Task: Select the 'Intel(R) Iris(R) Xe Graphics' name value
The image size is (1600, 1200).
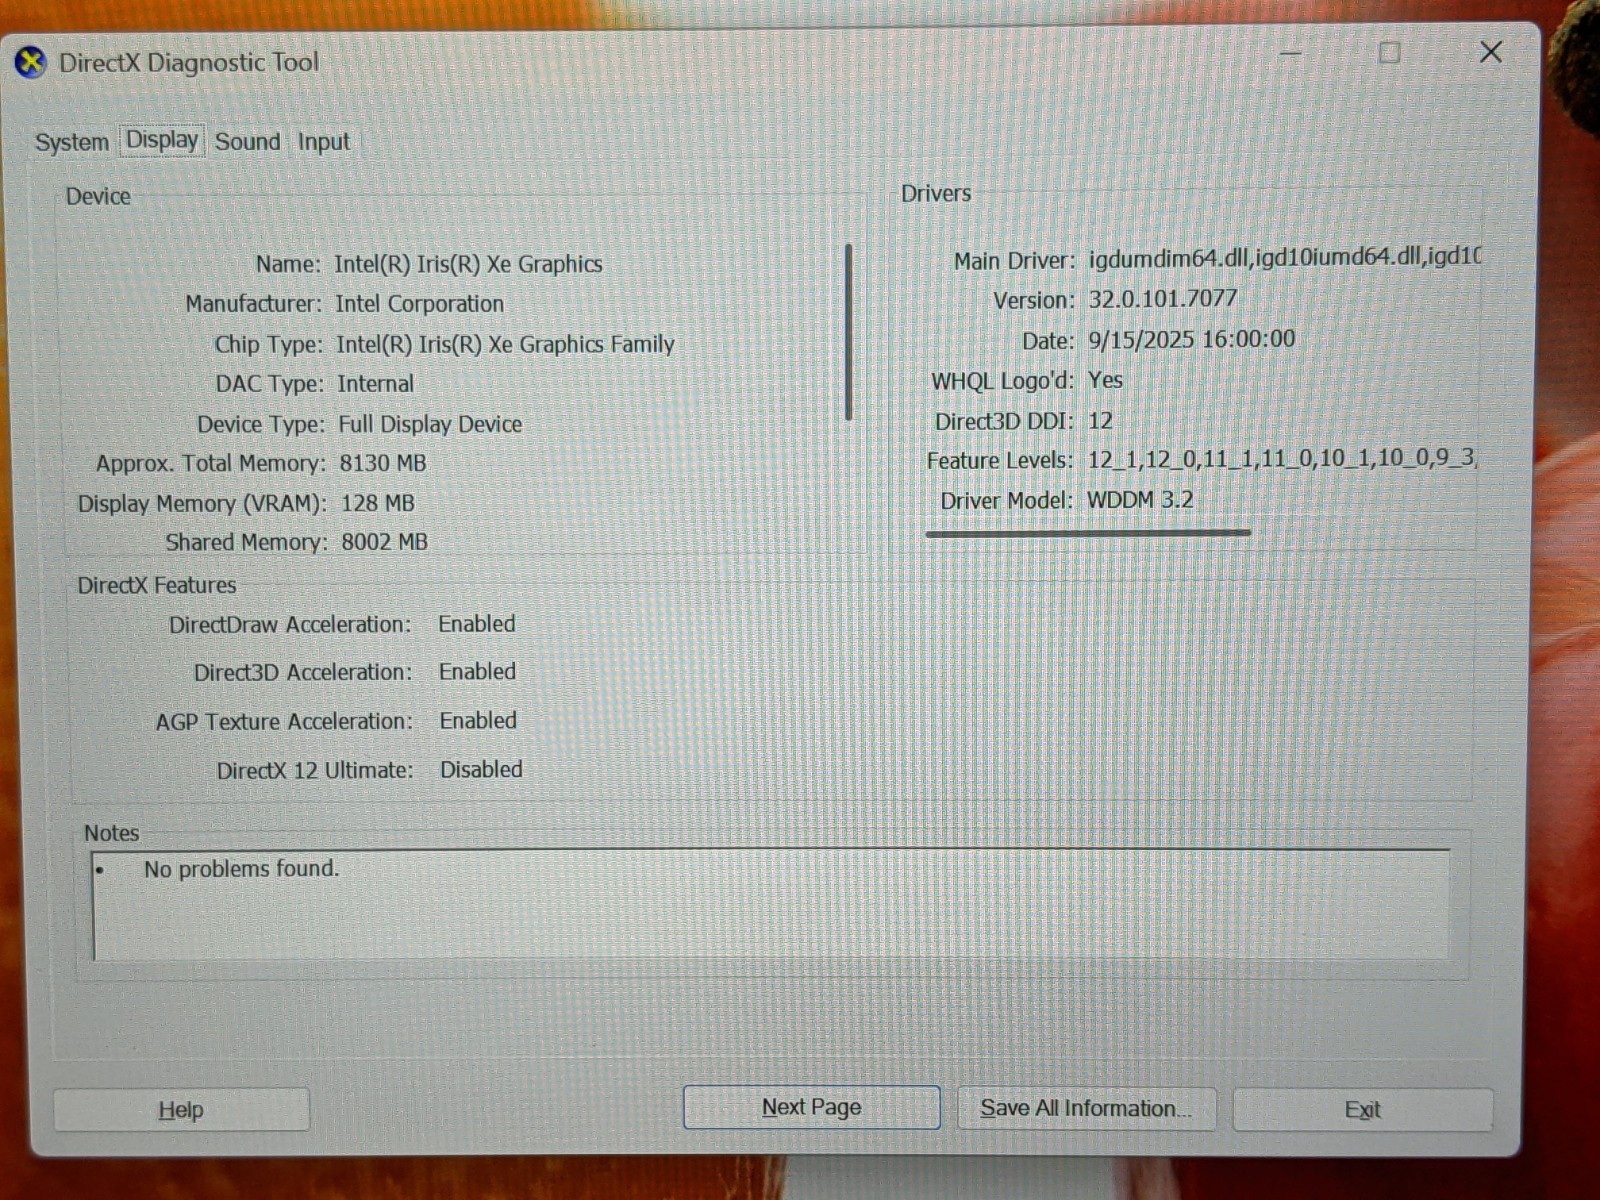Action: pos(468,264)
